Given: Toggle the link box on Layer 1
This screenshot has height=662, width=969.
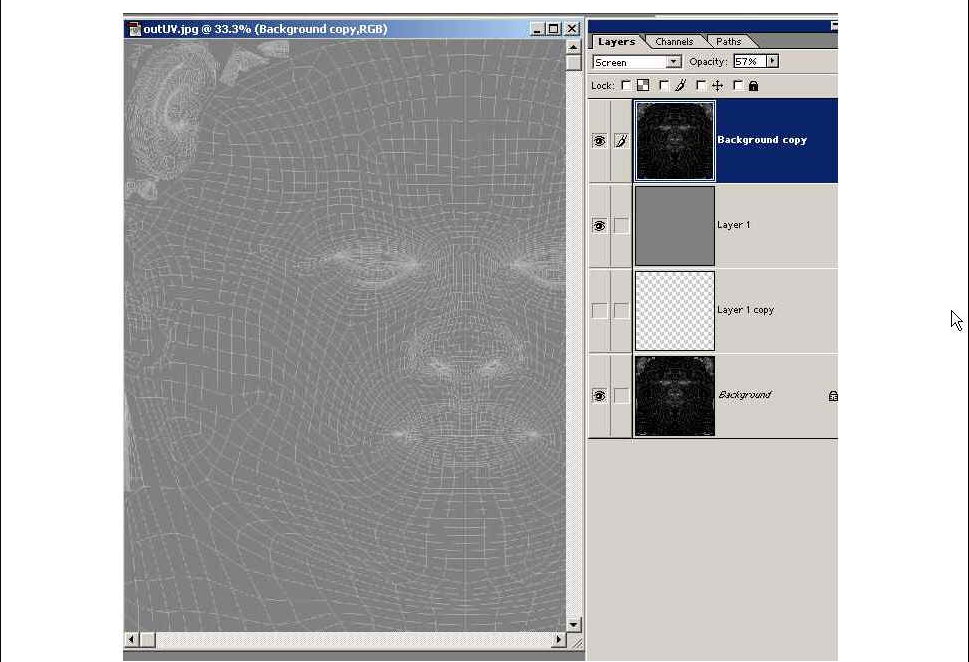Looking at the screenshot, I should pyautogui.click(x=621, y=226).
